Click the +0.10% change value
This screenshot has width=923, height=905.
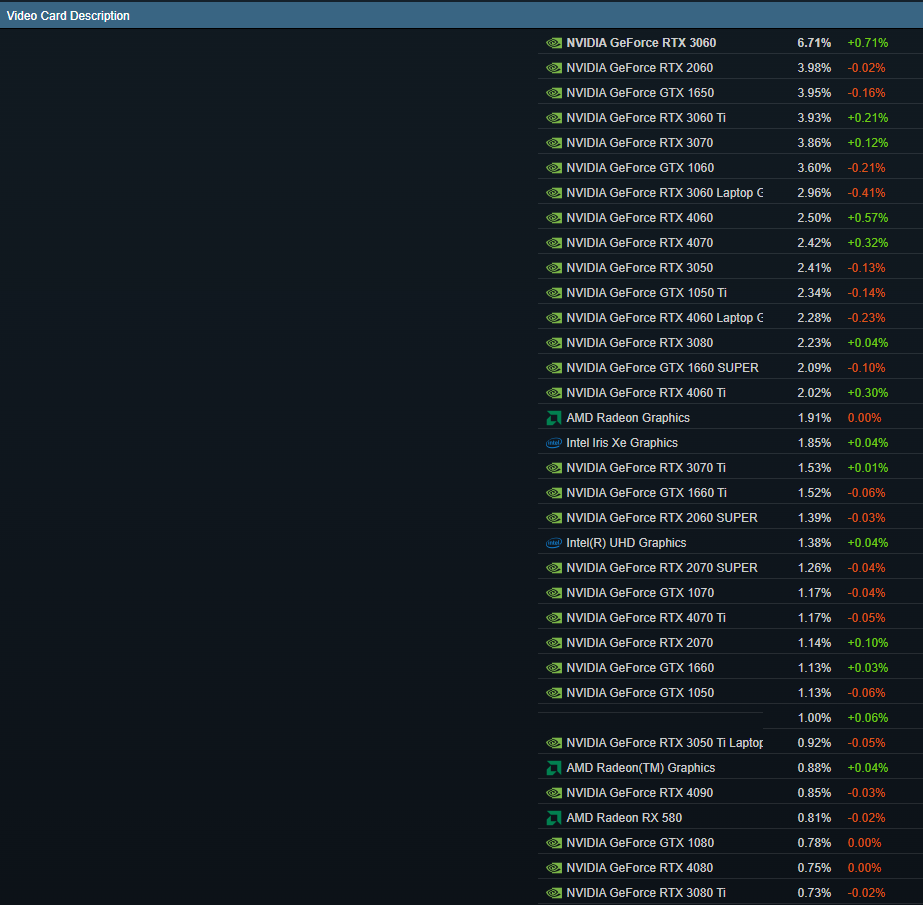click(x=868, y=643)
